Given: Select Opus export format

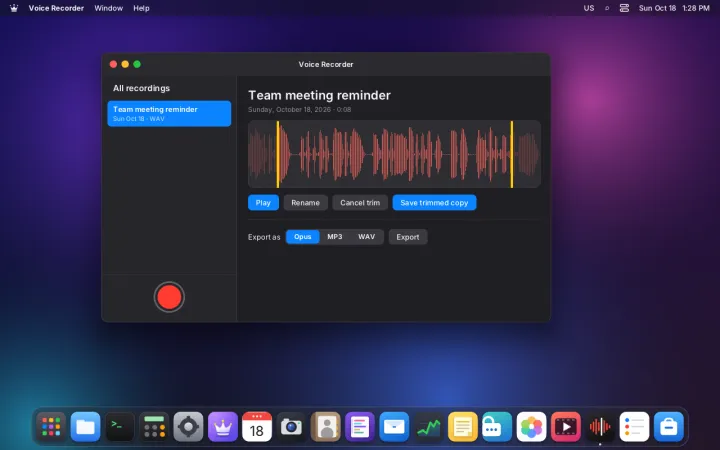Looking at the screenshot, I should 303,236.
